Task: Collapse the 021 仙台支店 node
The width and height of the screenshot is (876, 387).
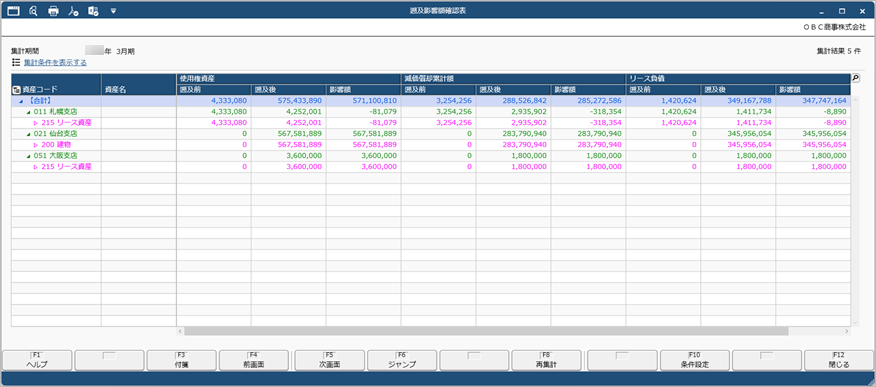Action: tap(28, 134)
